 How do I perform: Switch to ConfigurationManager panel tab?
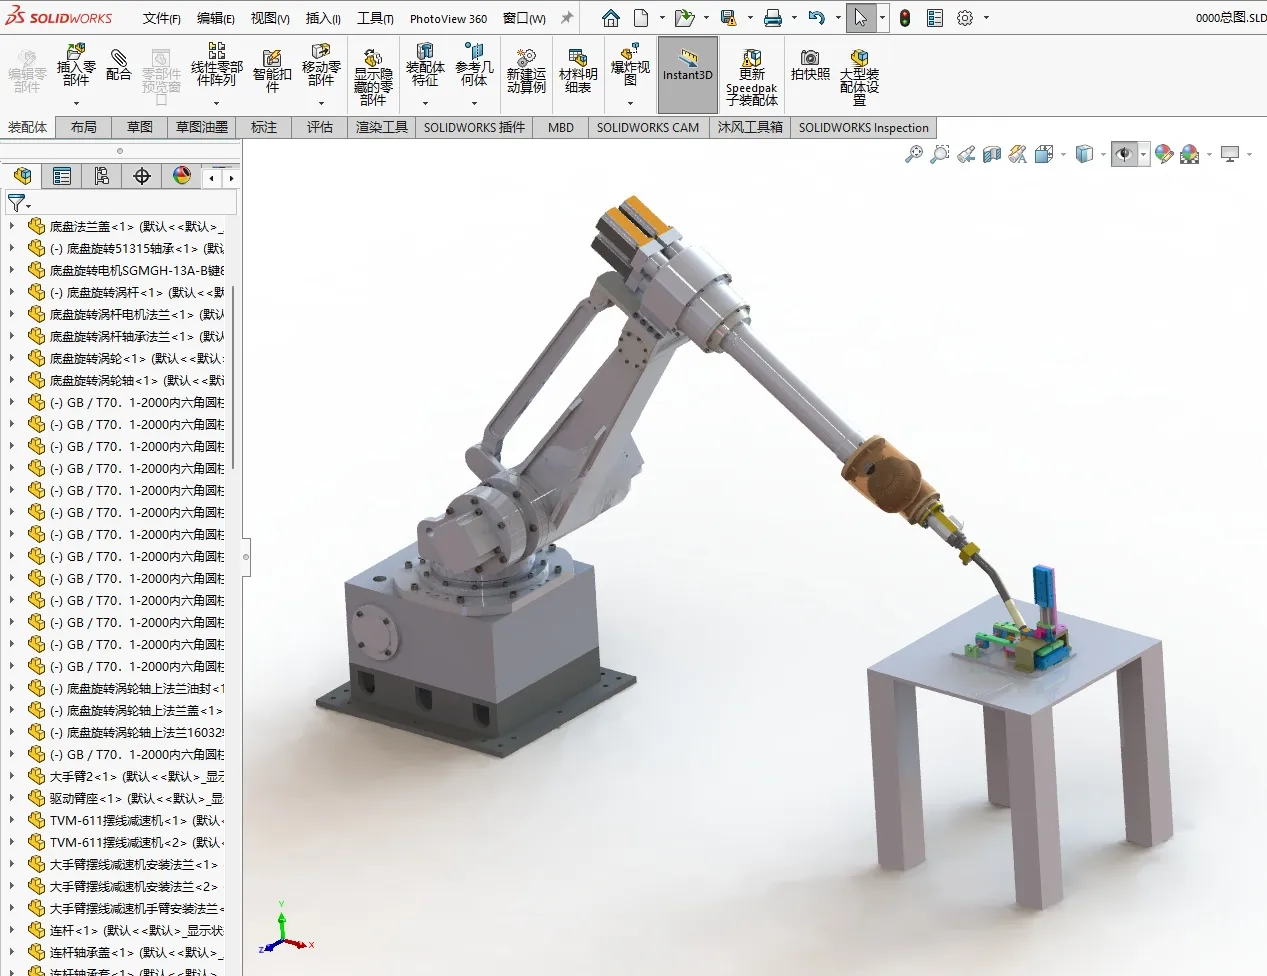click(102, 176)
